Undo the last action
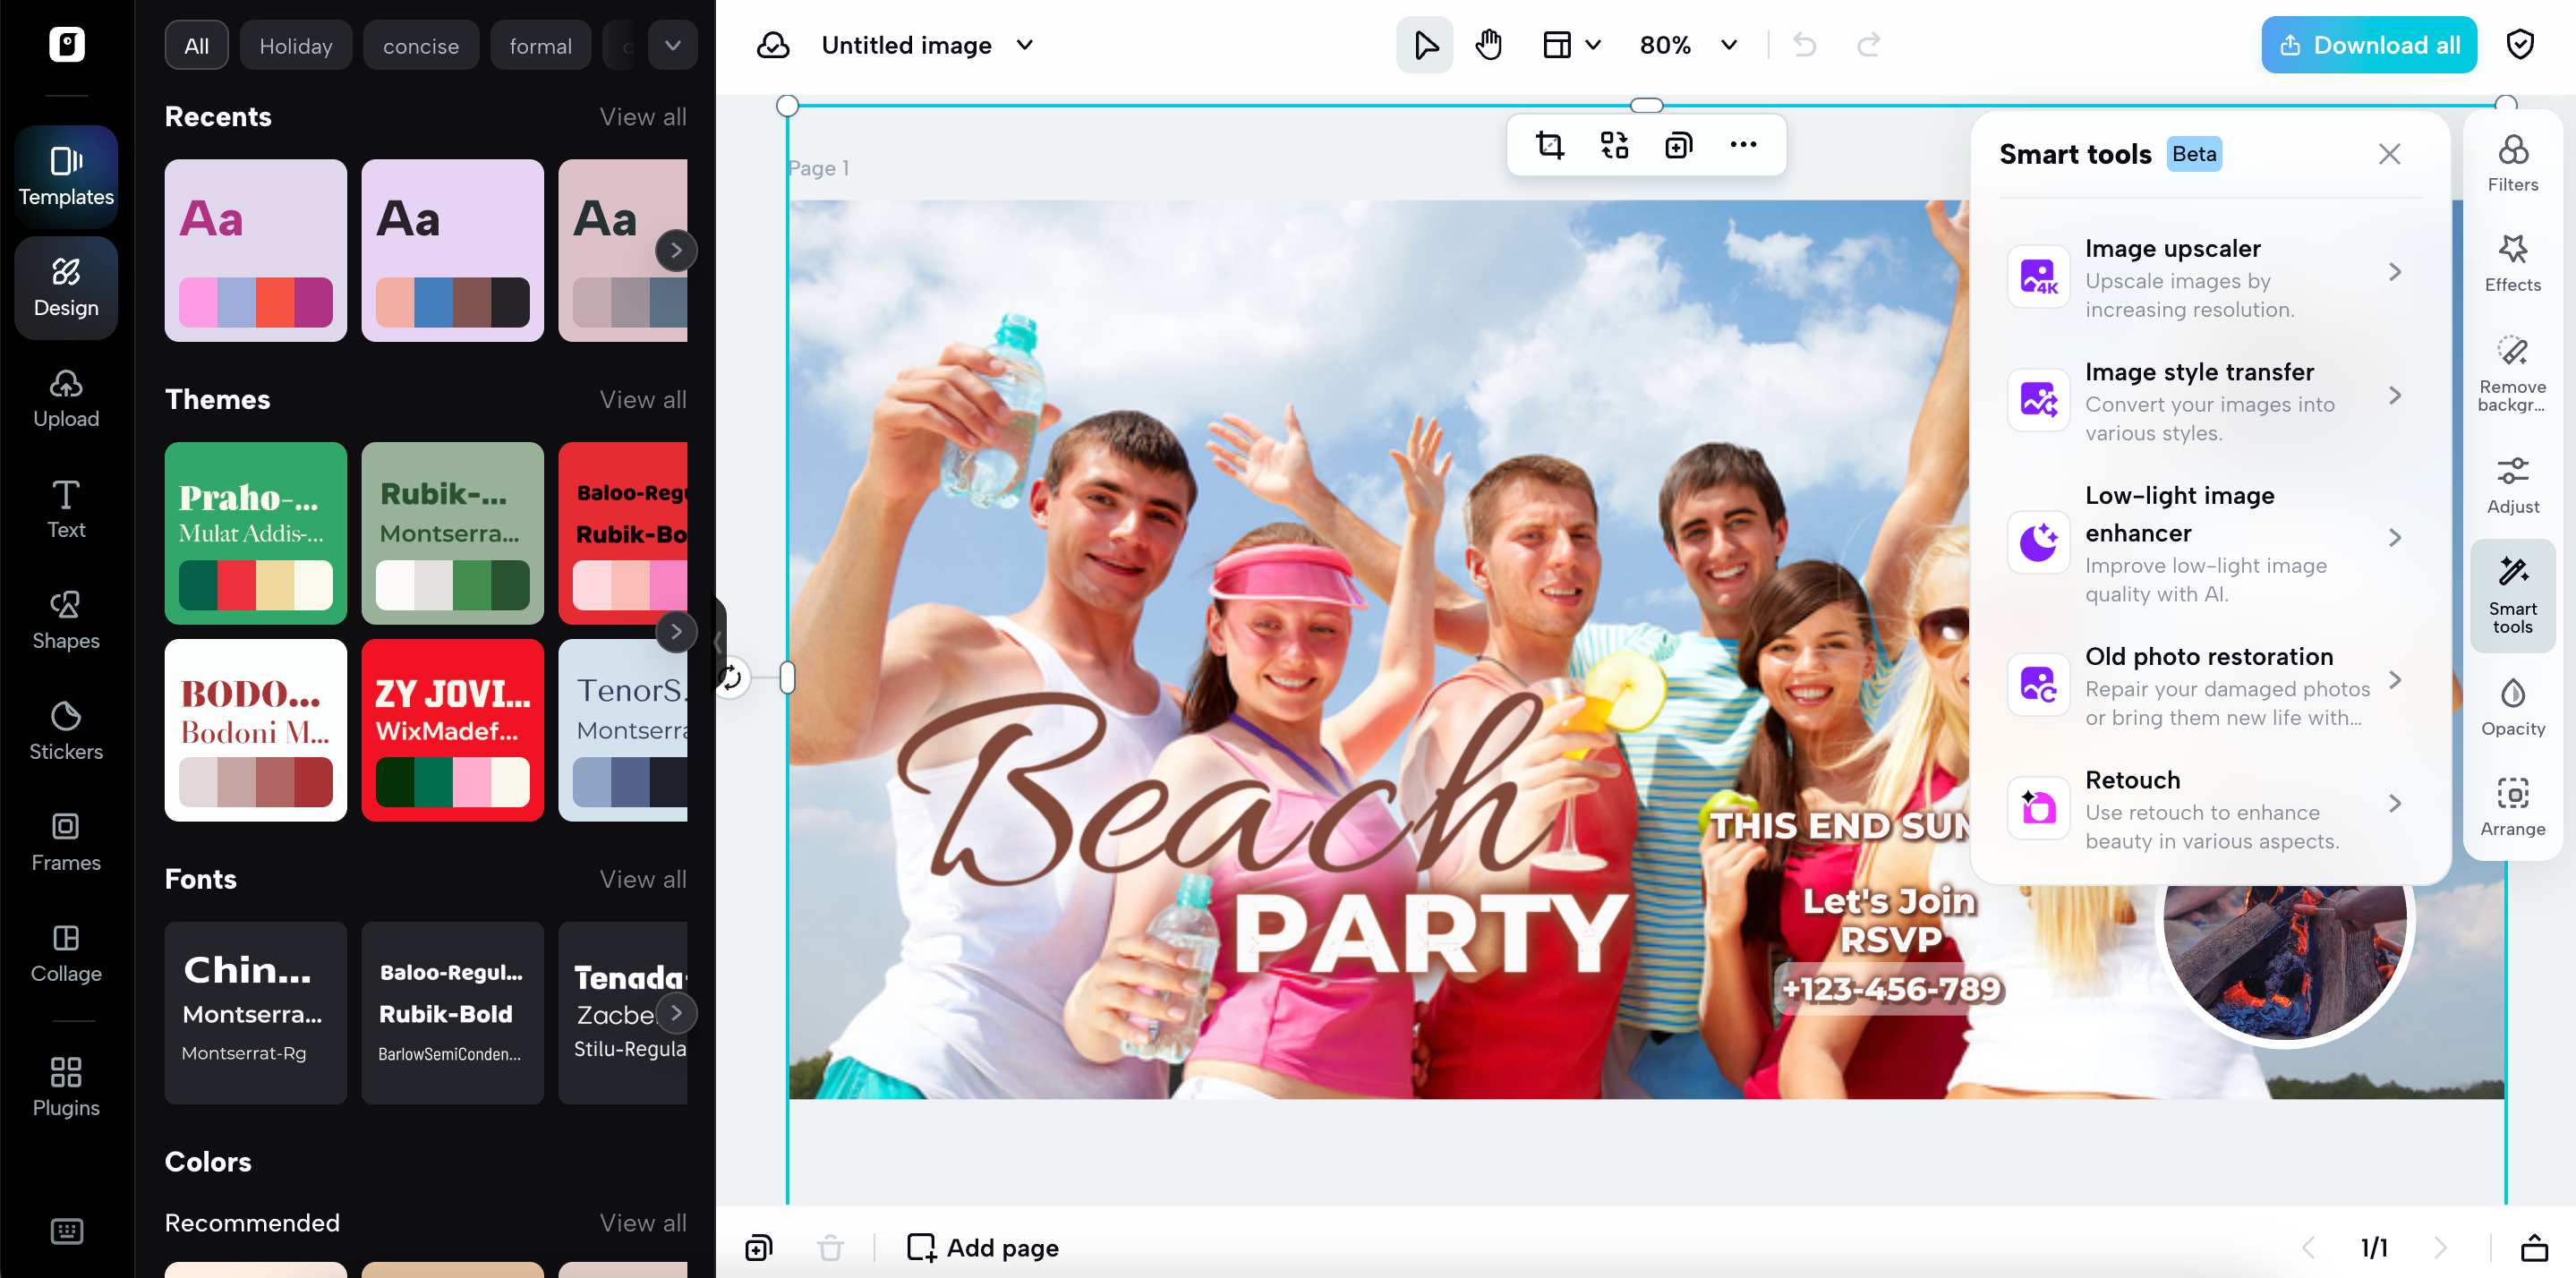Image resolution: width=2576 pixels, height=1278 pixels. coord(1804,44)
